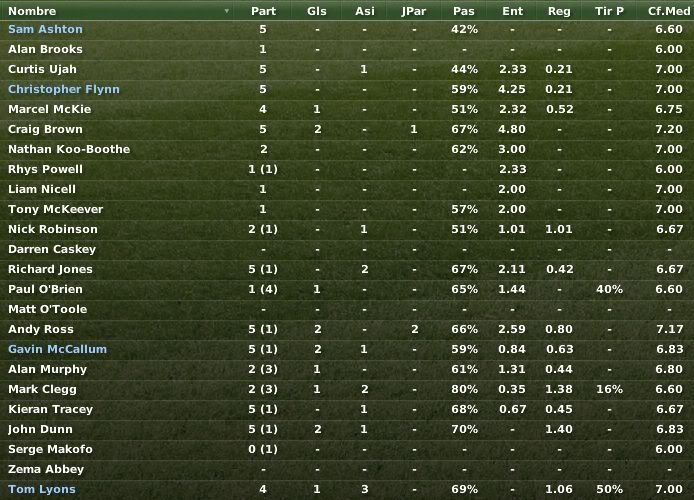Screen dimensions: 694x500
Task: Open Sam Ashton's player profile
Action: 45,29
